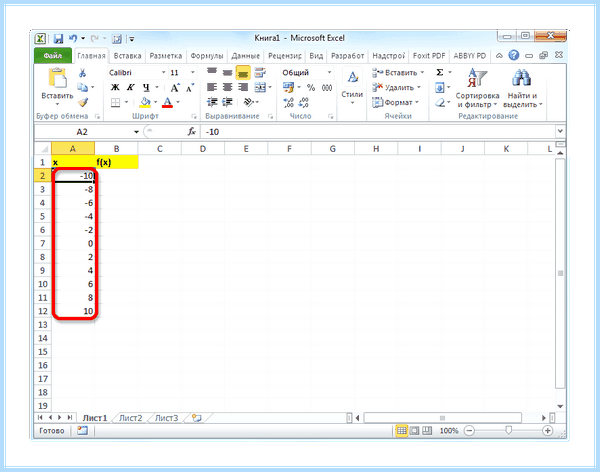This screenshot has width=600, height=472.
Task: Increase decimal places icon
Action: point(289,103)
